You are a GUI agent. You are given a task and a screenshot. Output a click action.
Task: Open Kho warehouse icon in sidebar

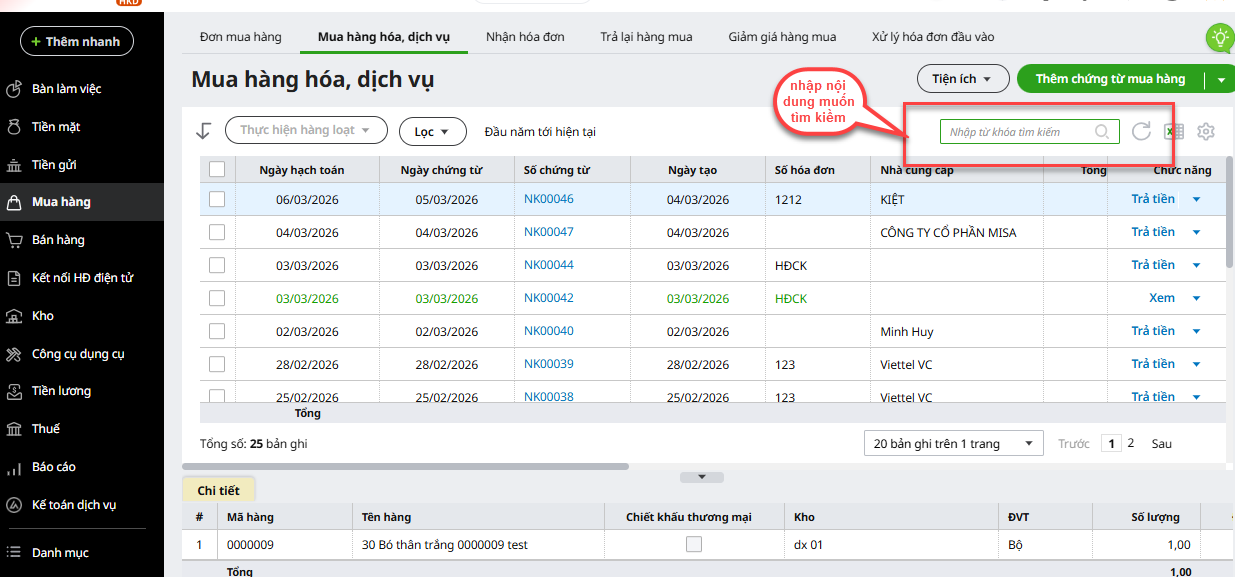14,316
